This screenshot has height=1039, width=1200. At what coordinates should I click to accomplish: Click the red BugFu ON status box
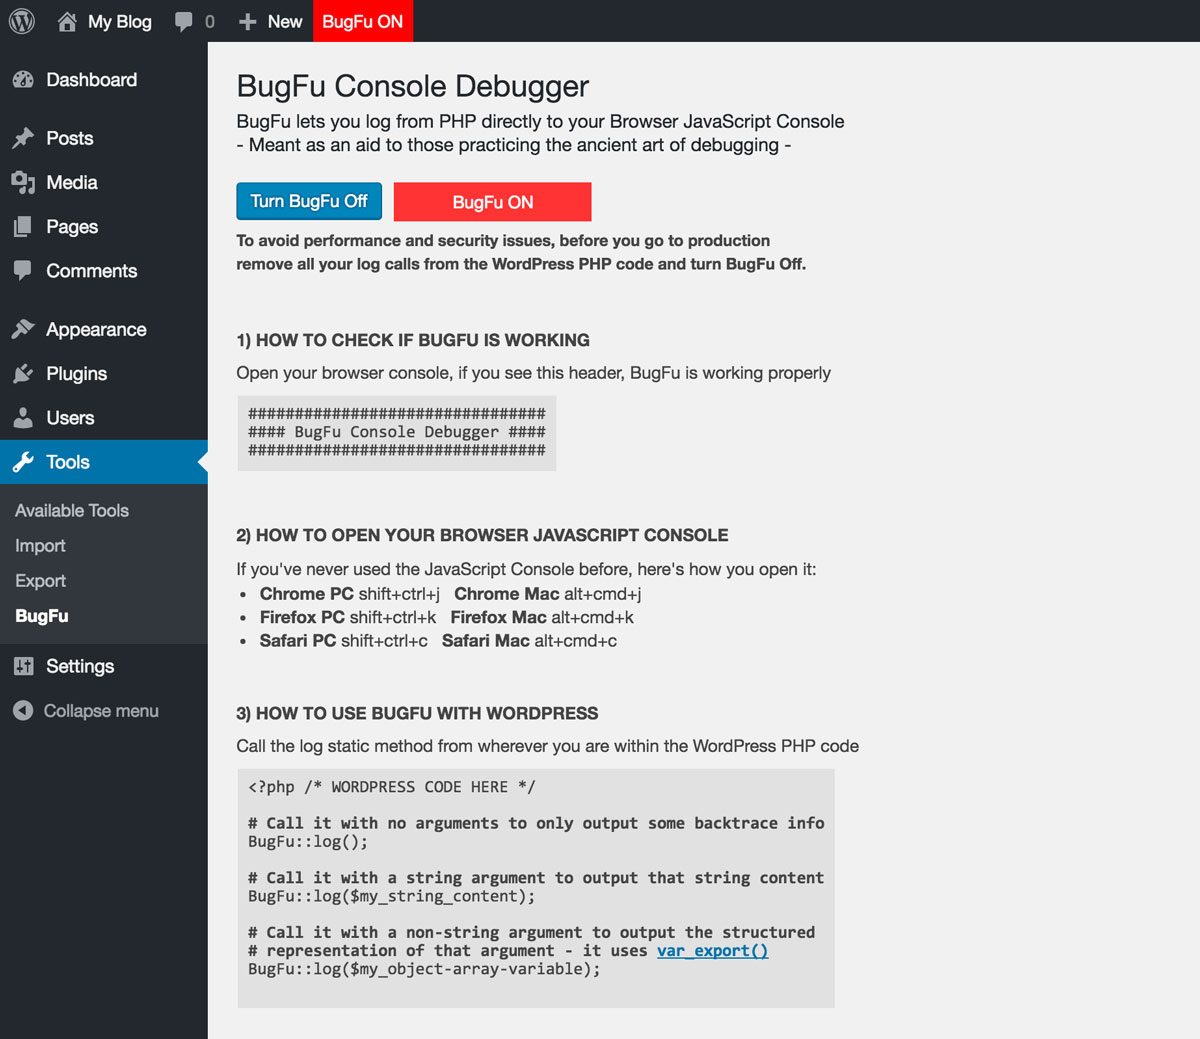[x=493, y=202]
